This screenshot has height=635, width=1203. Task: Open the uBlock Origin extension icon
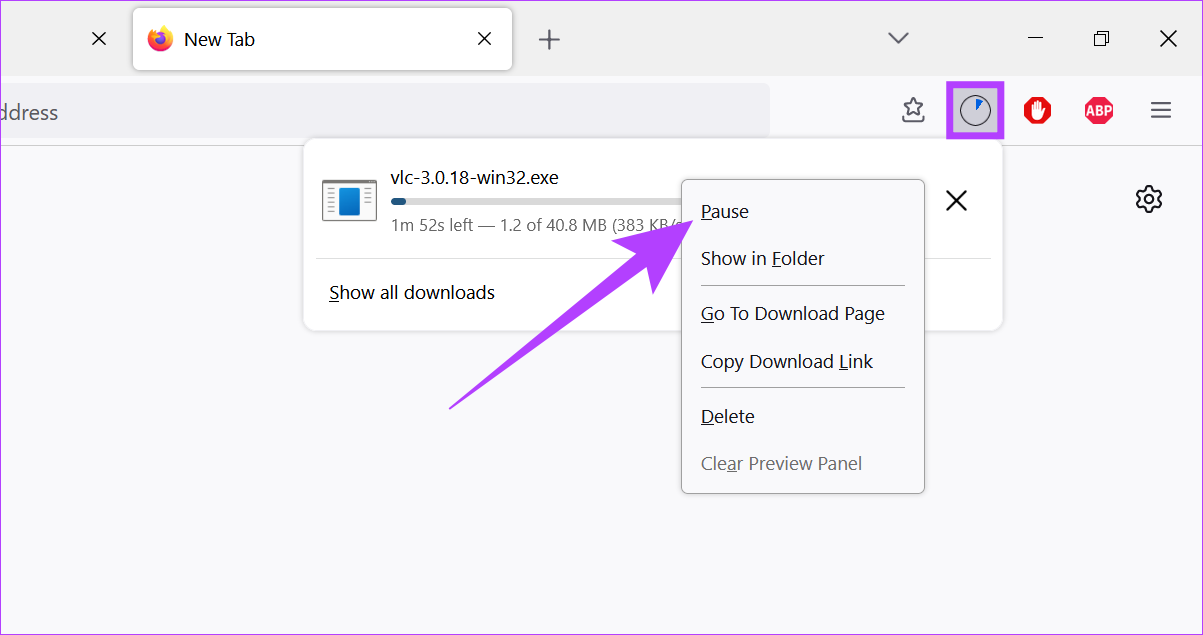coord(1037,110)
